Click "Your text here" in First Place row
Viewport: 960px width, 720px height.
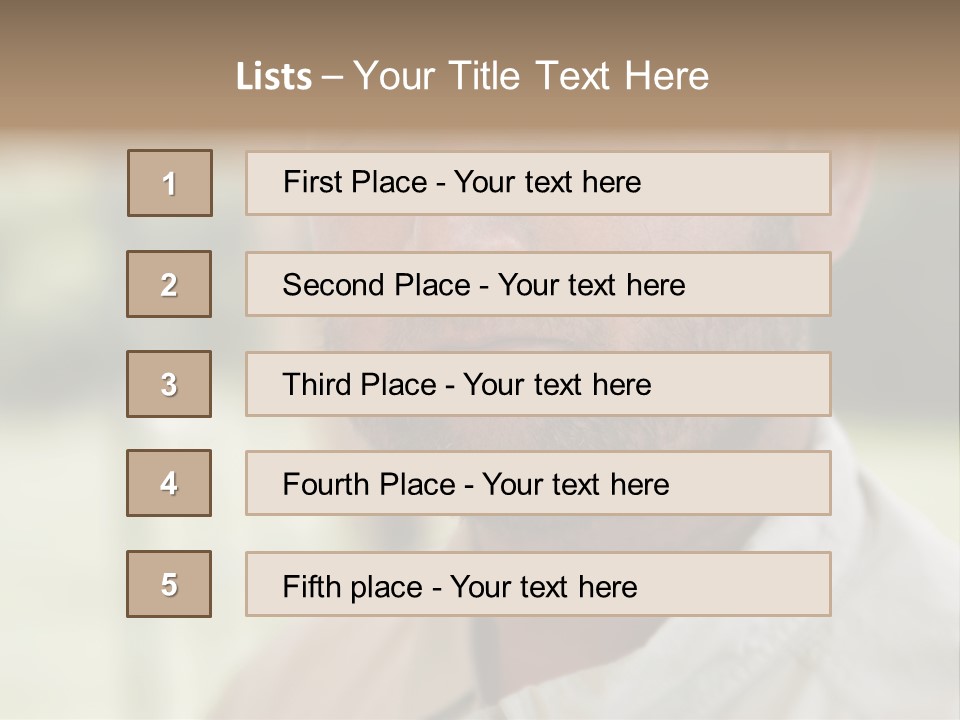pos(547,182)
